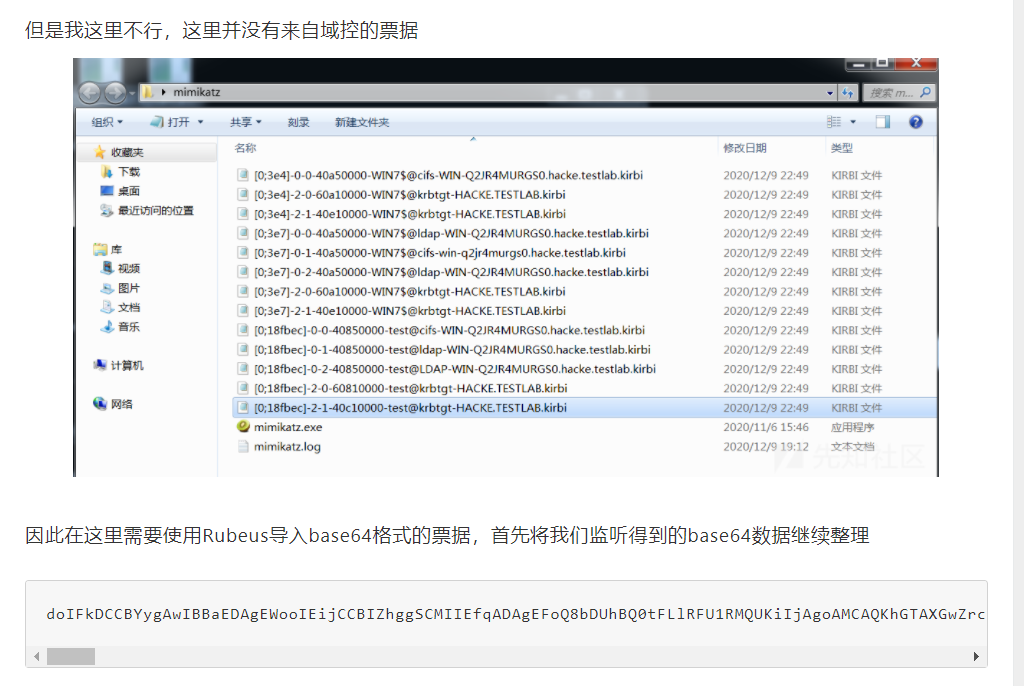The image size is (1024, 686).
Task: Expand the address bar history dropdown
Action: [x=830, y=93]
